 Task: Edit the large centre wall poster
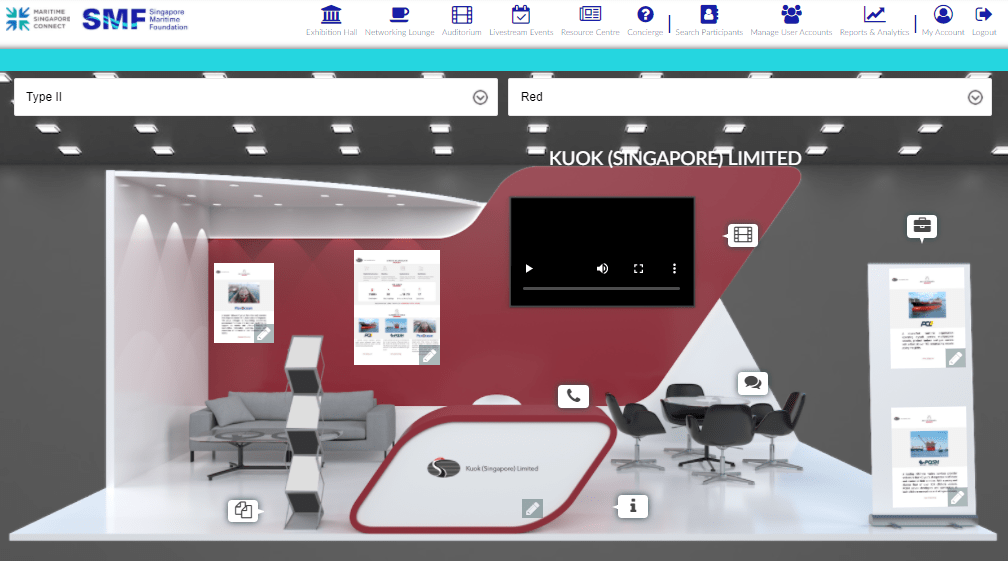[x=429, y=355]
